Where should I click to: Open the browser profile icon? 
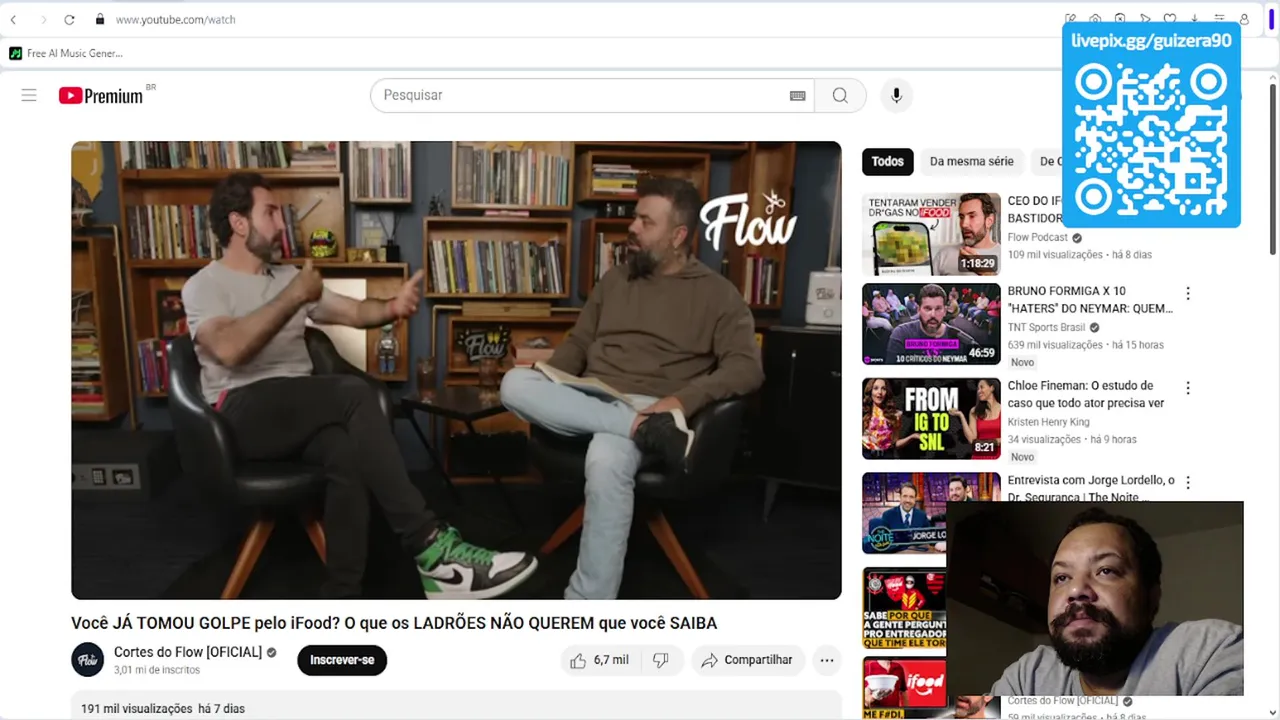tap(1244, 18)
